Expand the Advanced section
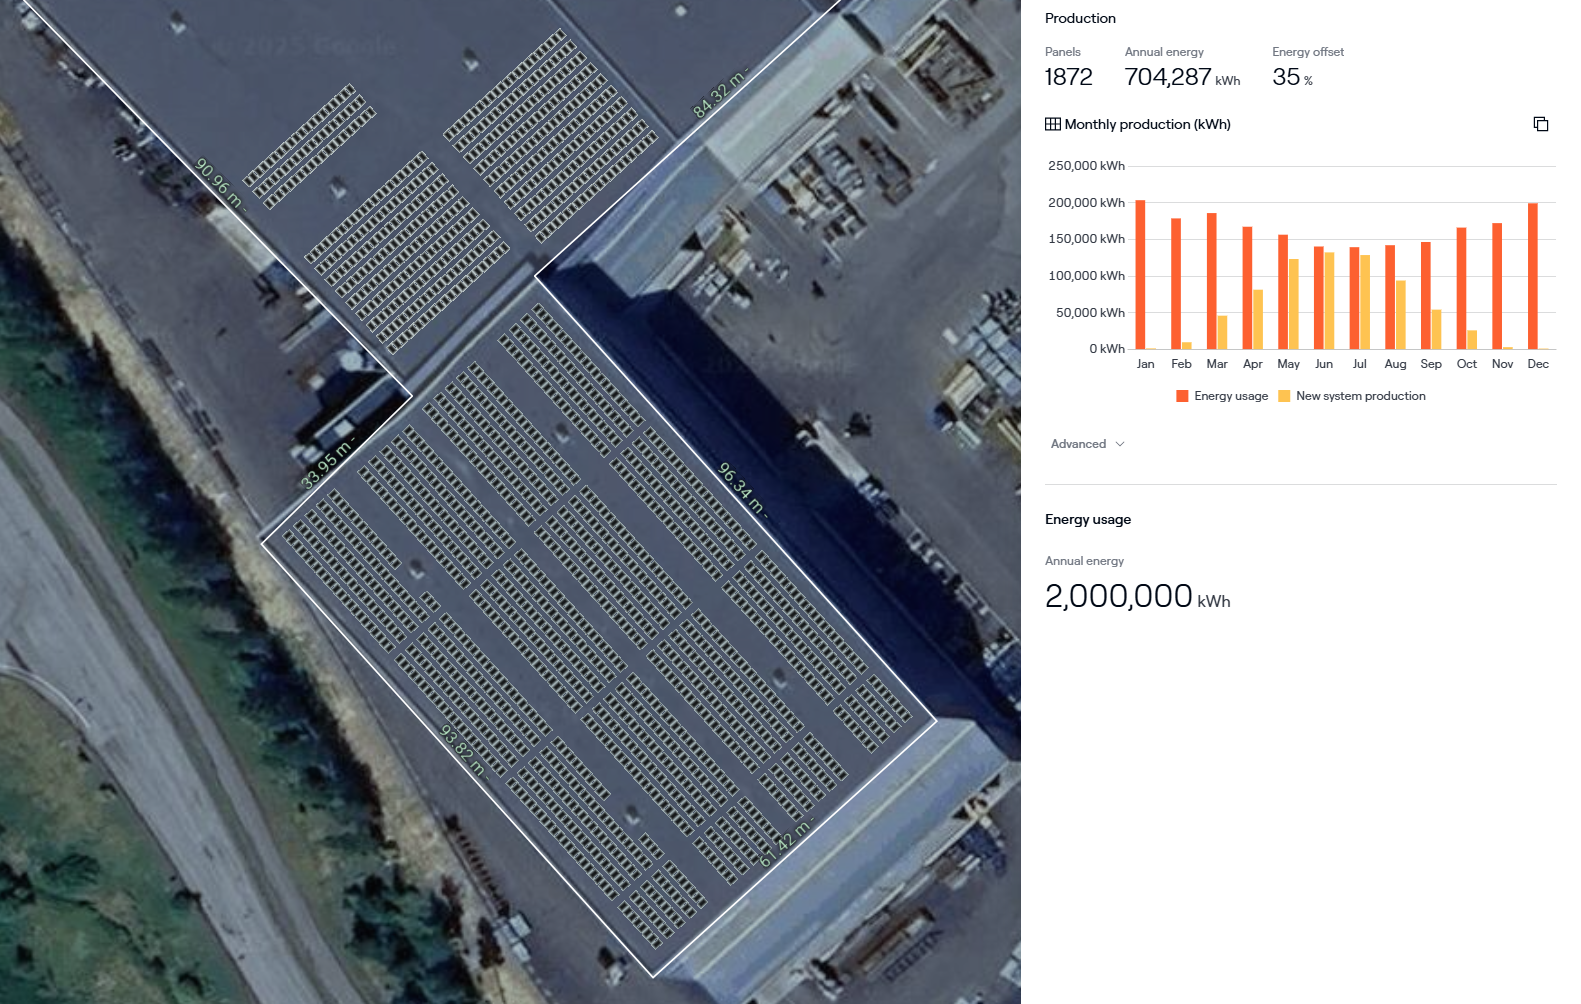The width and height of the screenshot is (1581, 1004). [1078, 444]
